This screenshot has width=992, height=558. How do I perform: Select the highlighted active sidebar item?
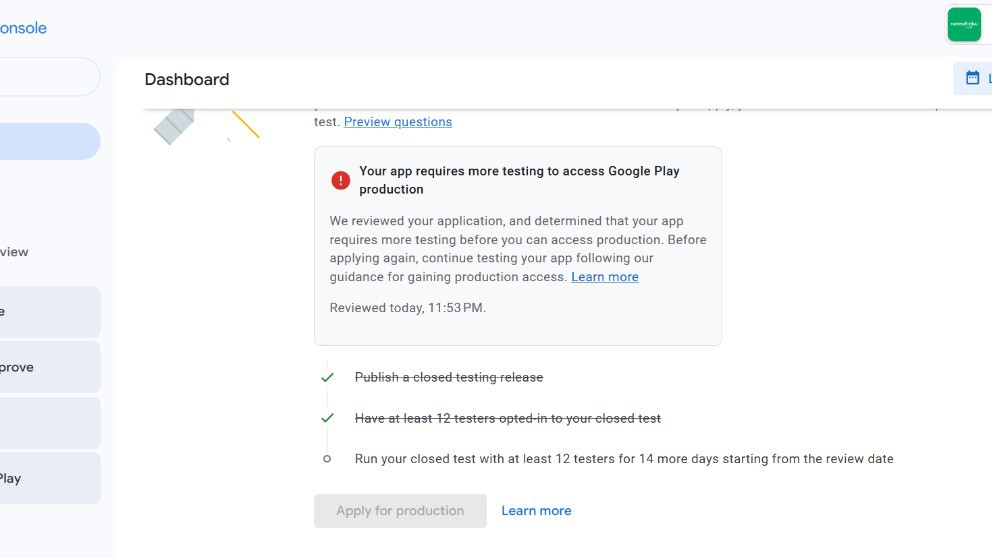pos(50,142)
